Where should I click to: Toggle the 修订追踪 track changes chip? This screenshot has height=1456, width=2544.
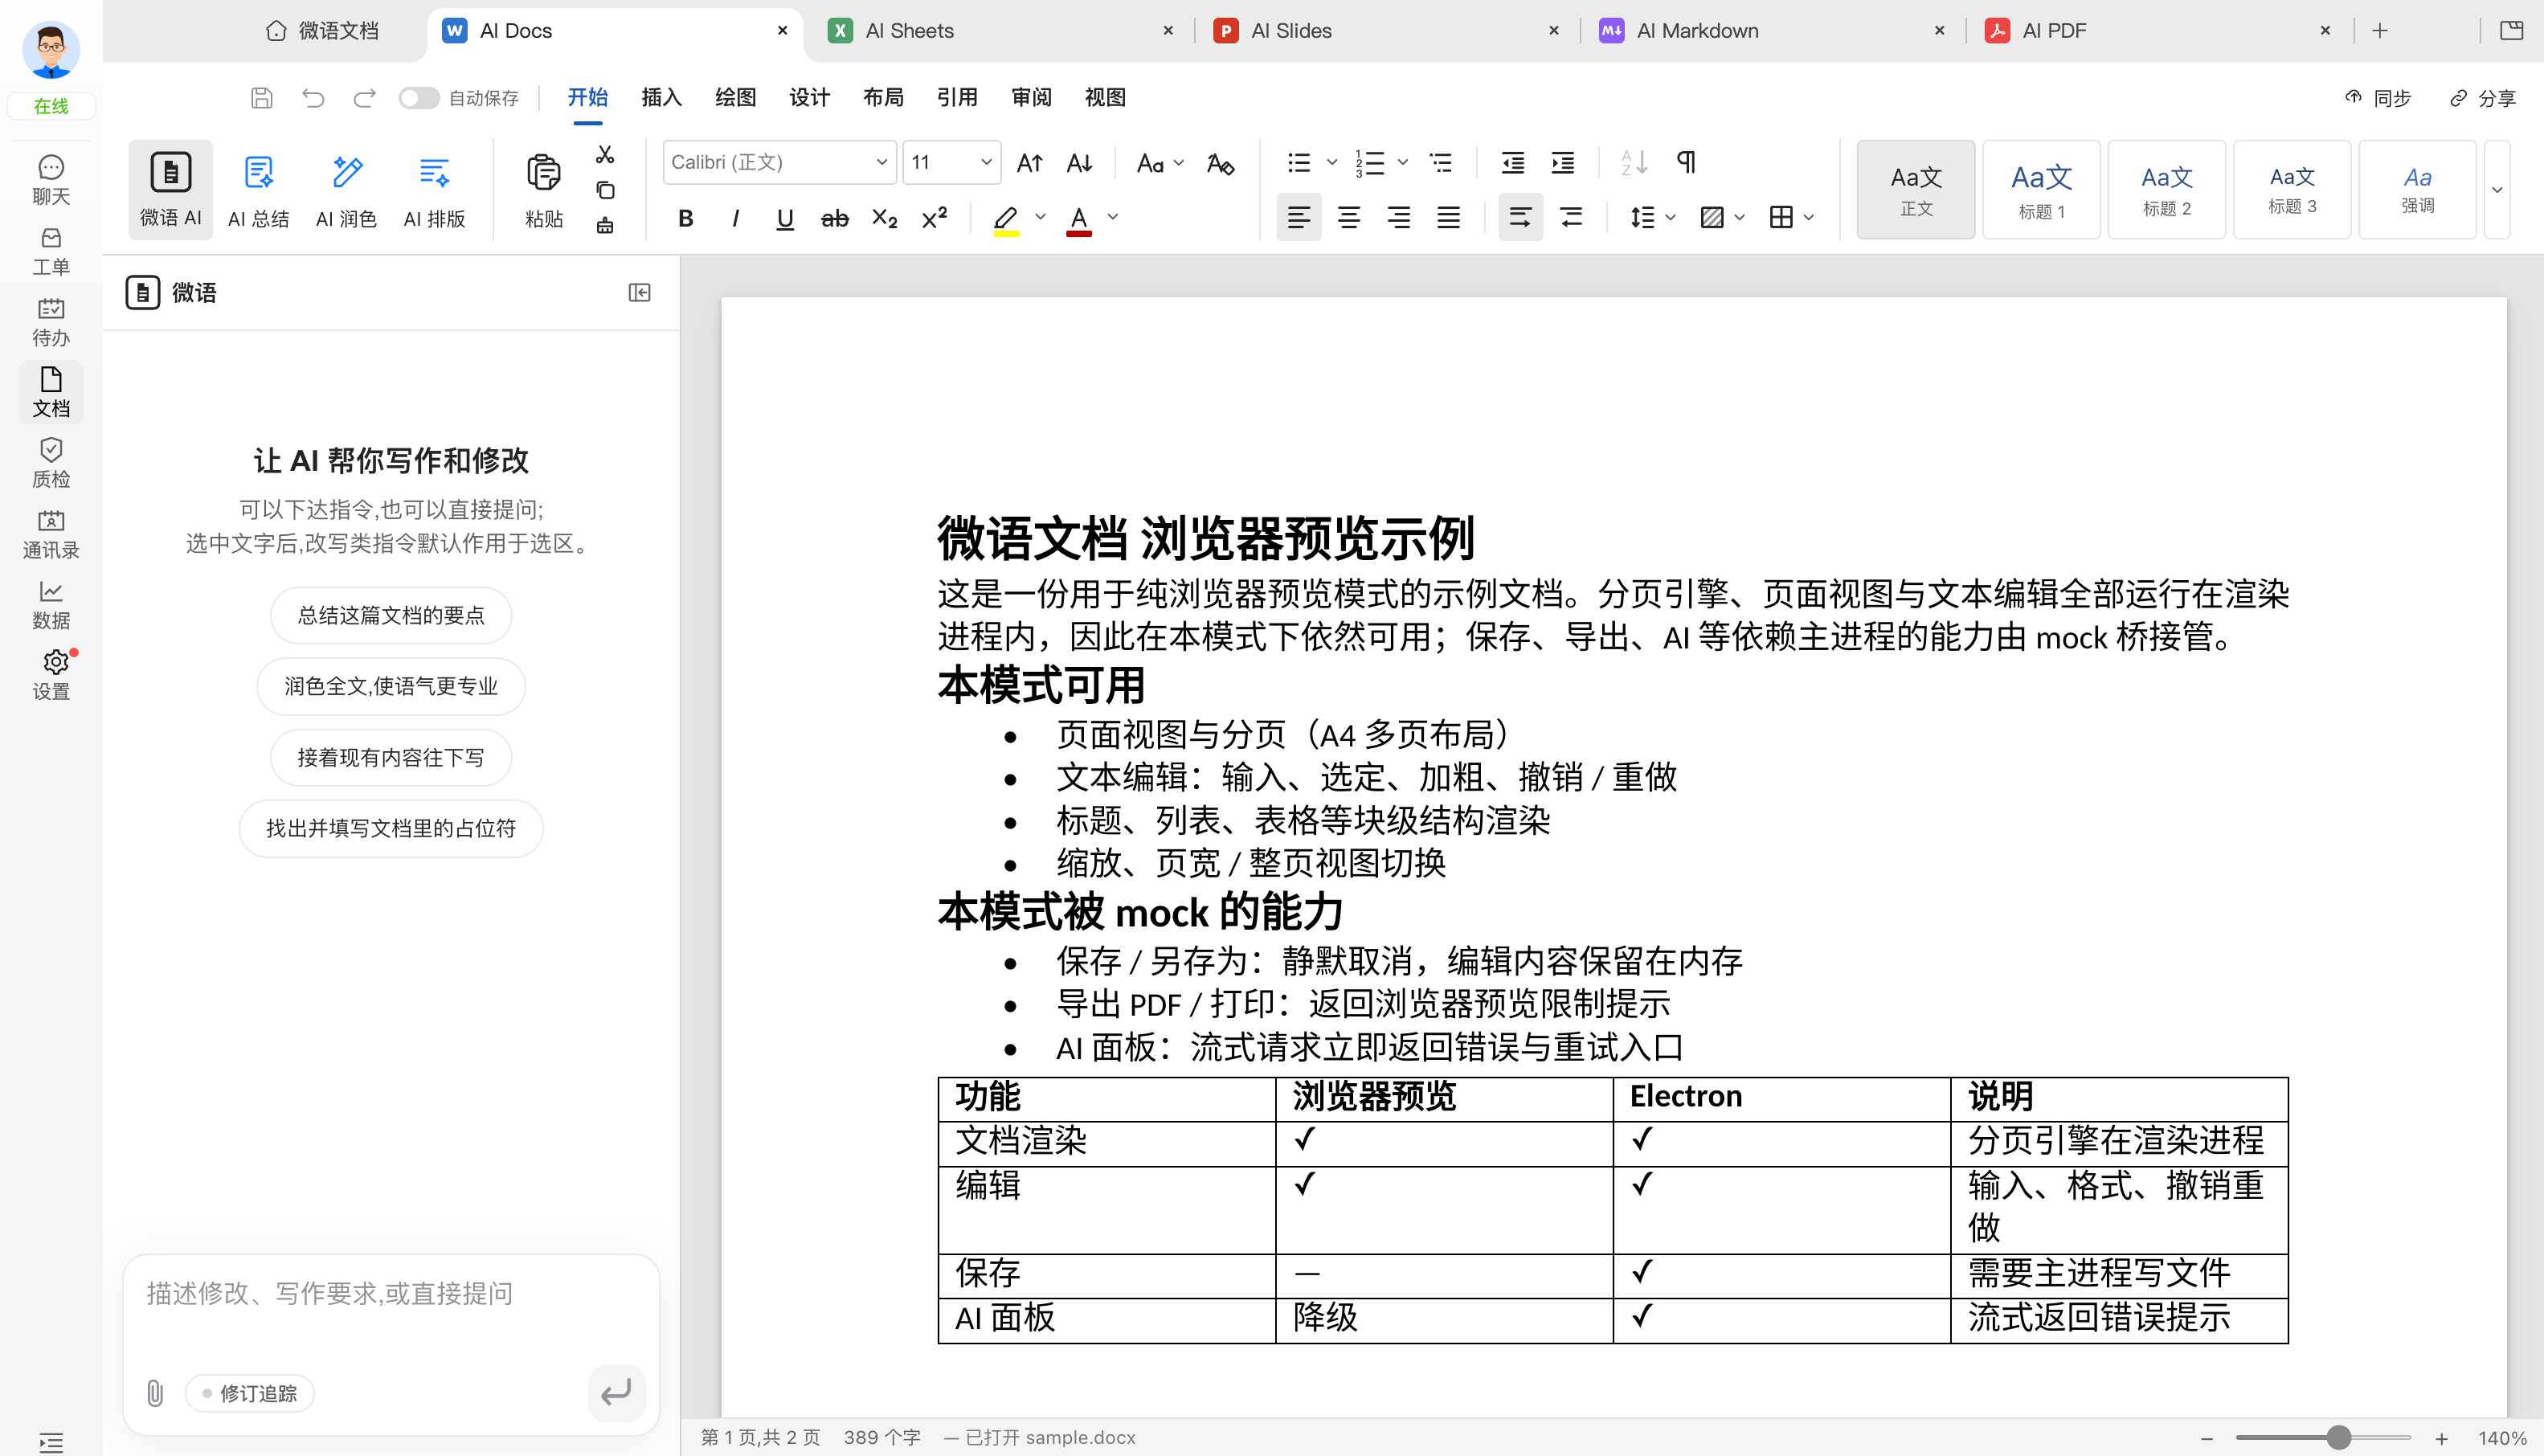(250, 1393)
